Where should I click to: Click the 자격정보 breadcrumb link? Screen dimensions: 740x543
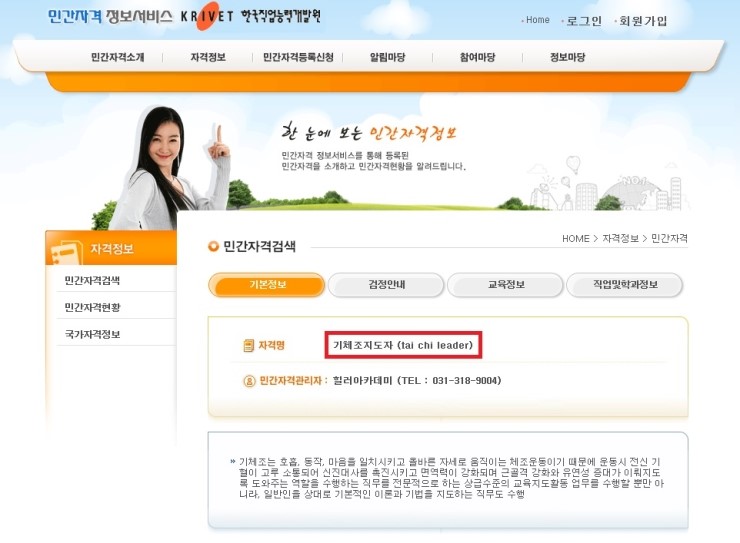coord(620,239)
